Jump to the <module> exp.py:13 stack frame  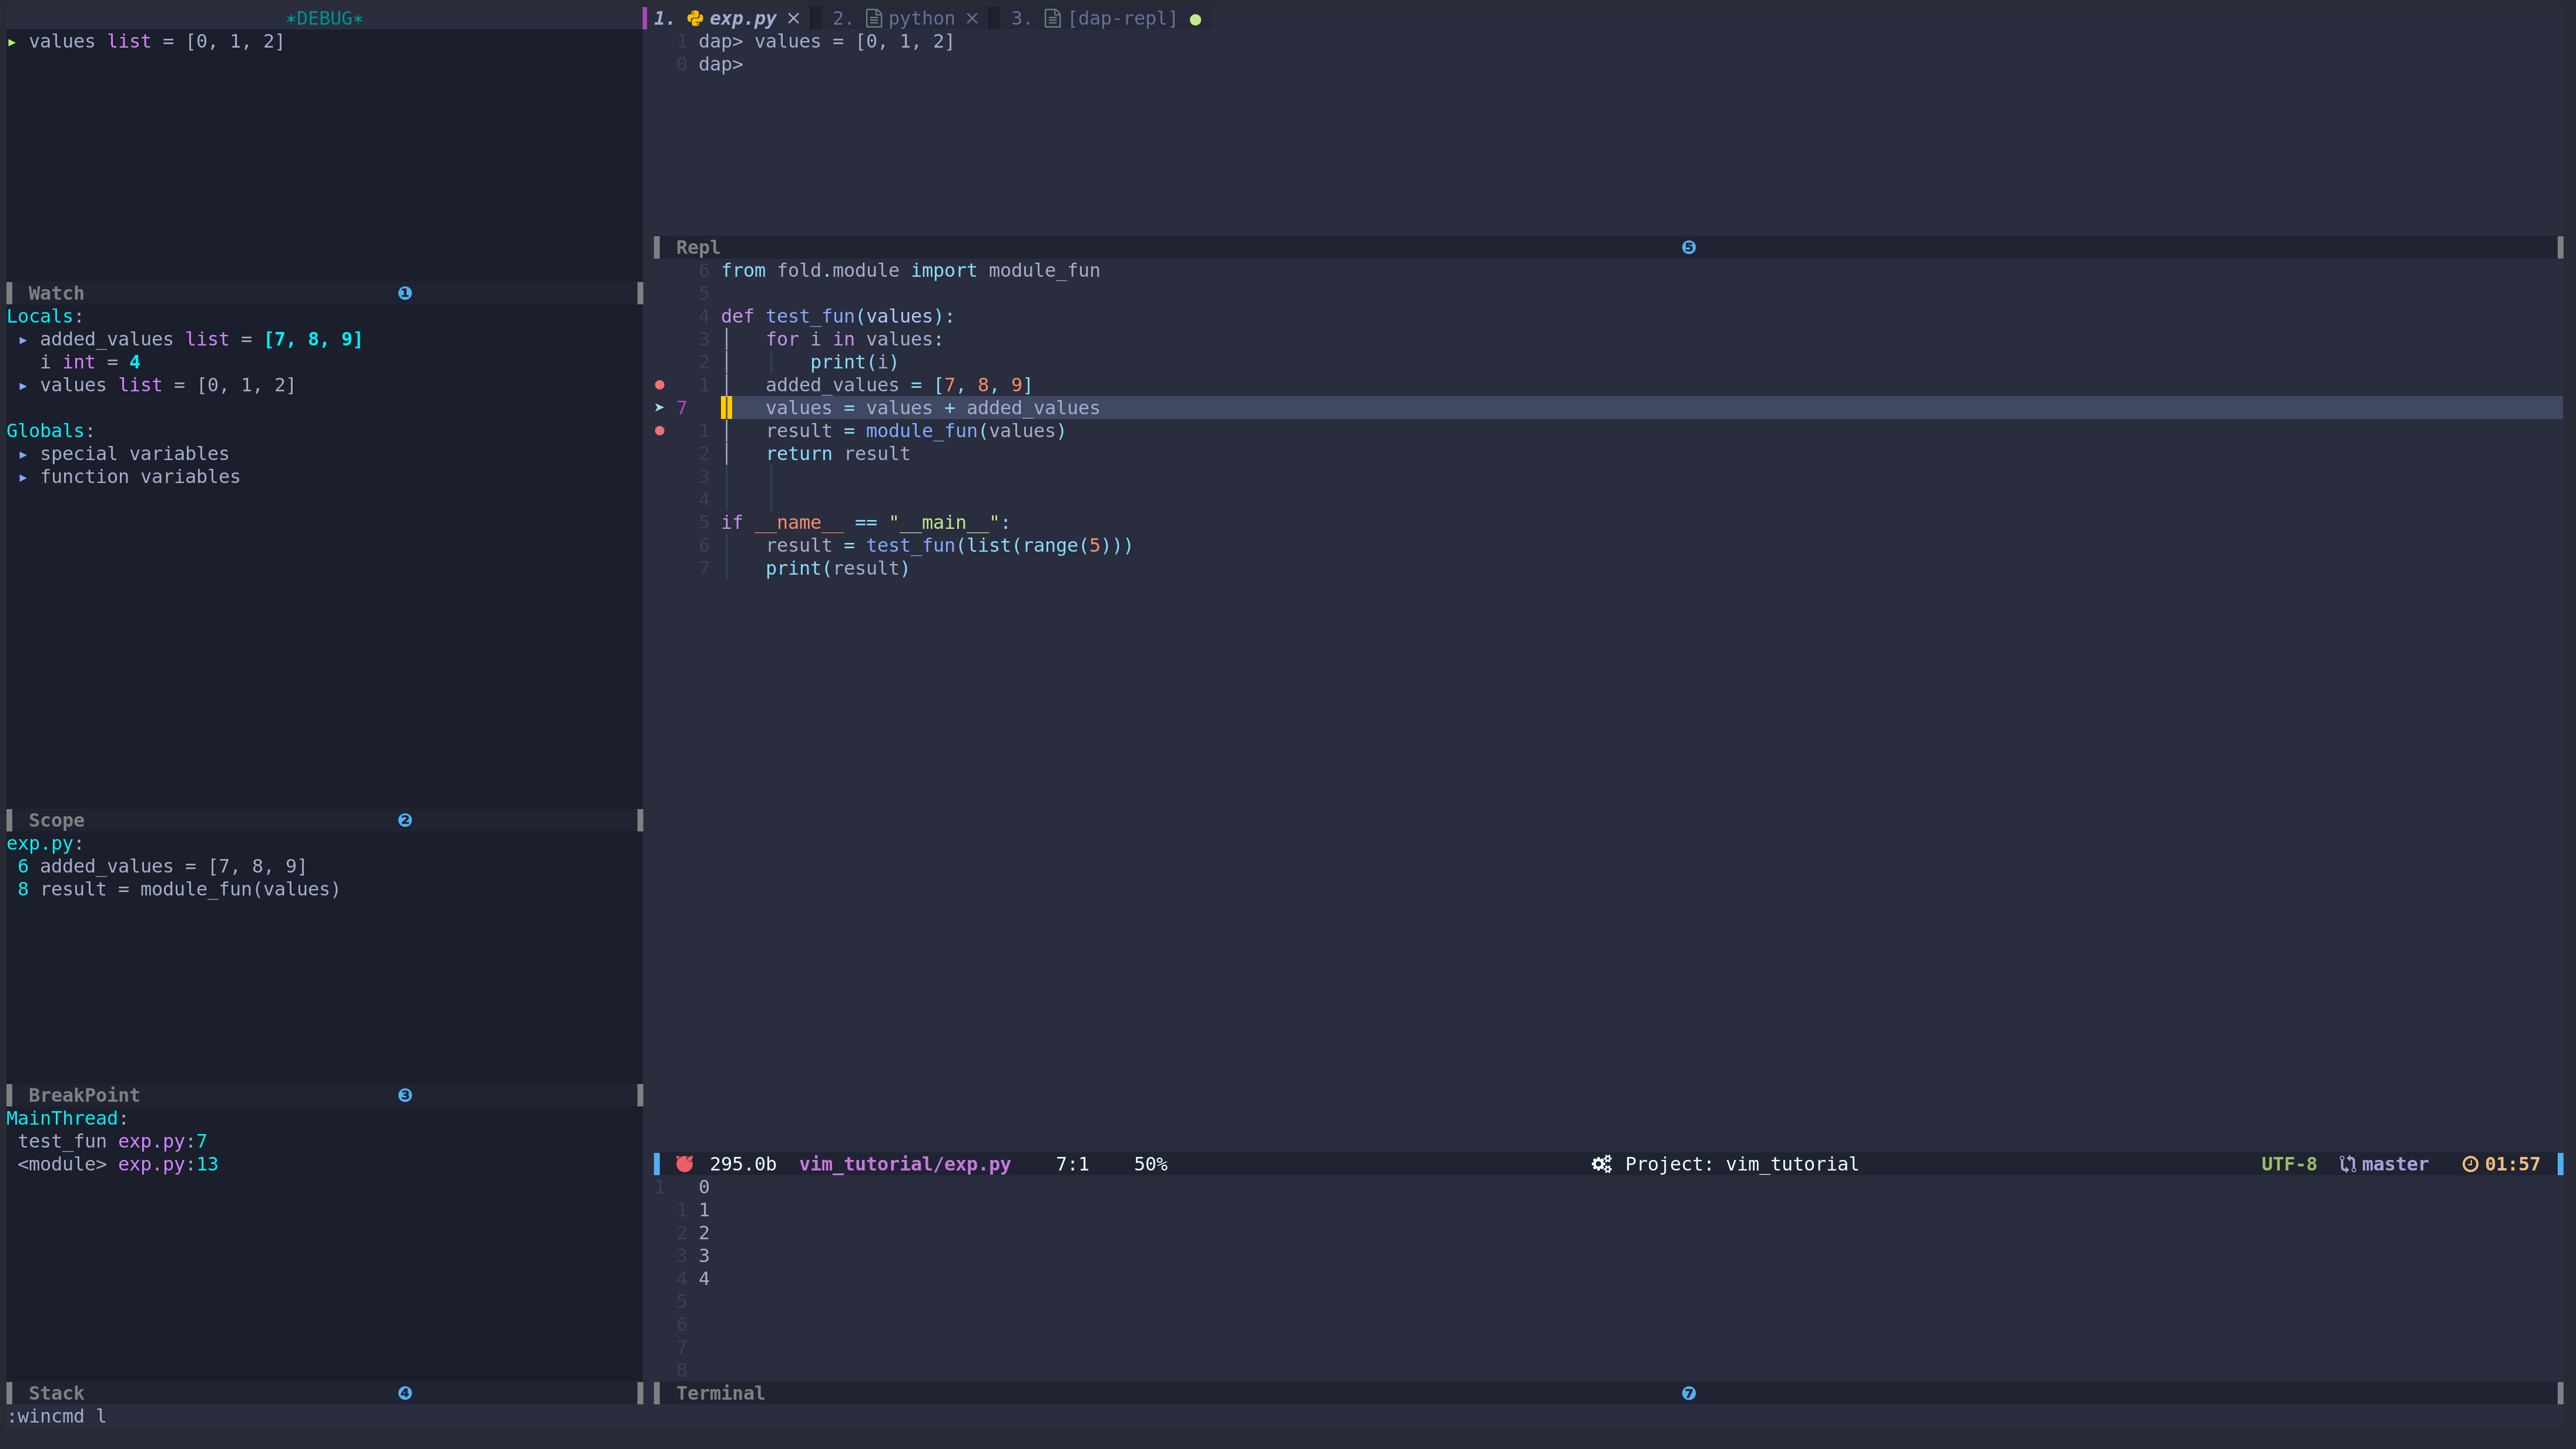pos(118,1164)
